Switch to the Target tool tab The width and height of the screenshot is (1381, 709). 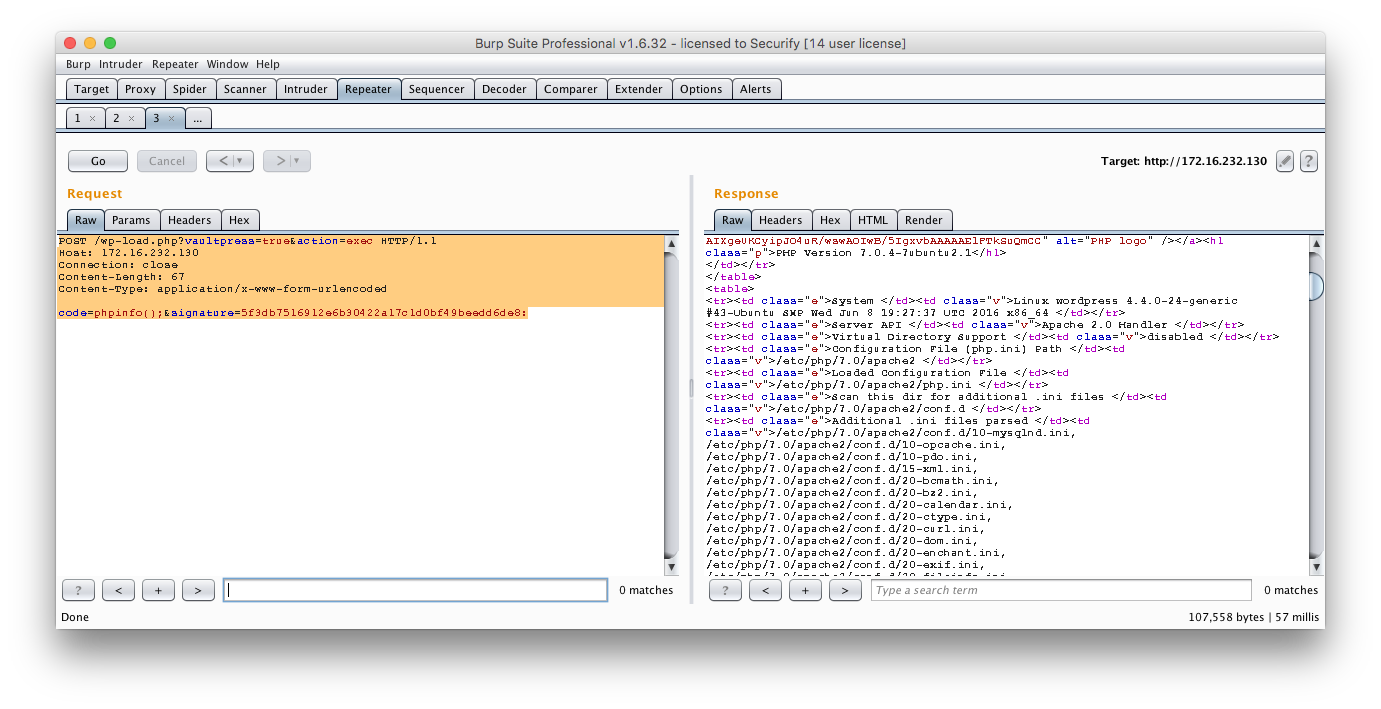(x=92, y=89)
